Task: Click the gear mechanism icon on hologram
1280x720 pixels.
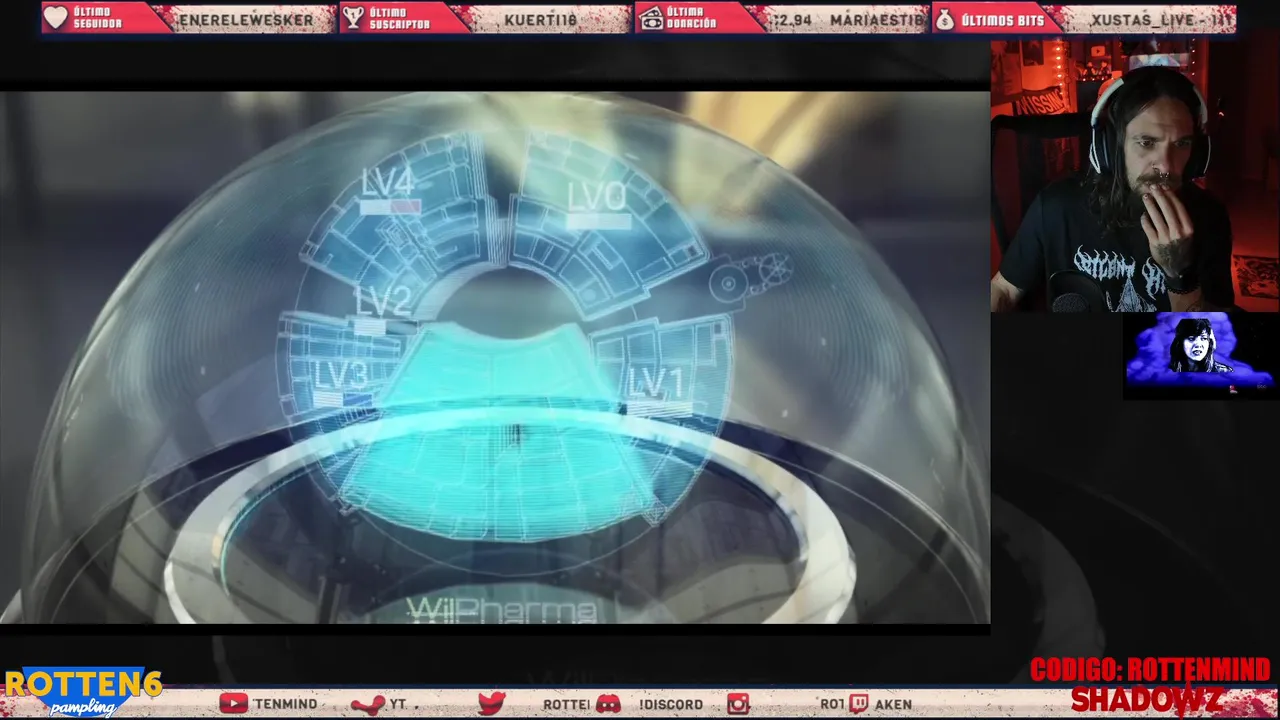Action: tap(751, 277)
